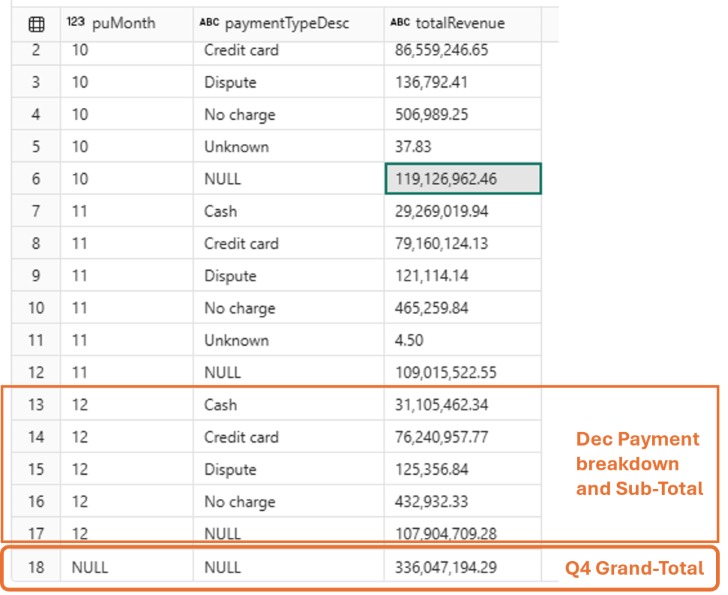Click Dispute in row 15

point(230,469)
